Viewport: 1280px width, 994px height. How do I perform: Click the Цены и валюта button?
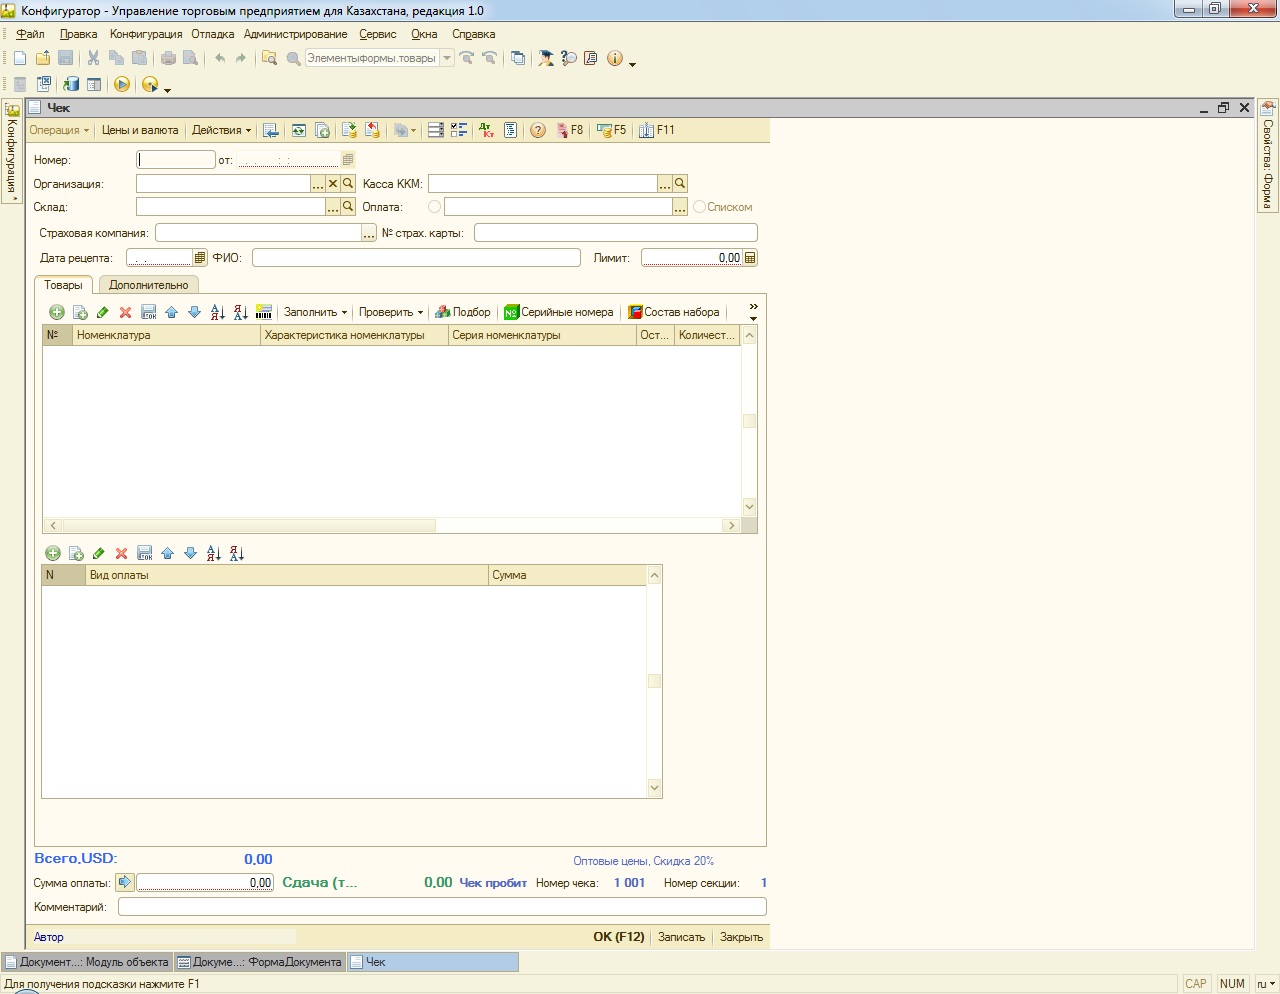tap(140, 130)
